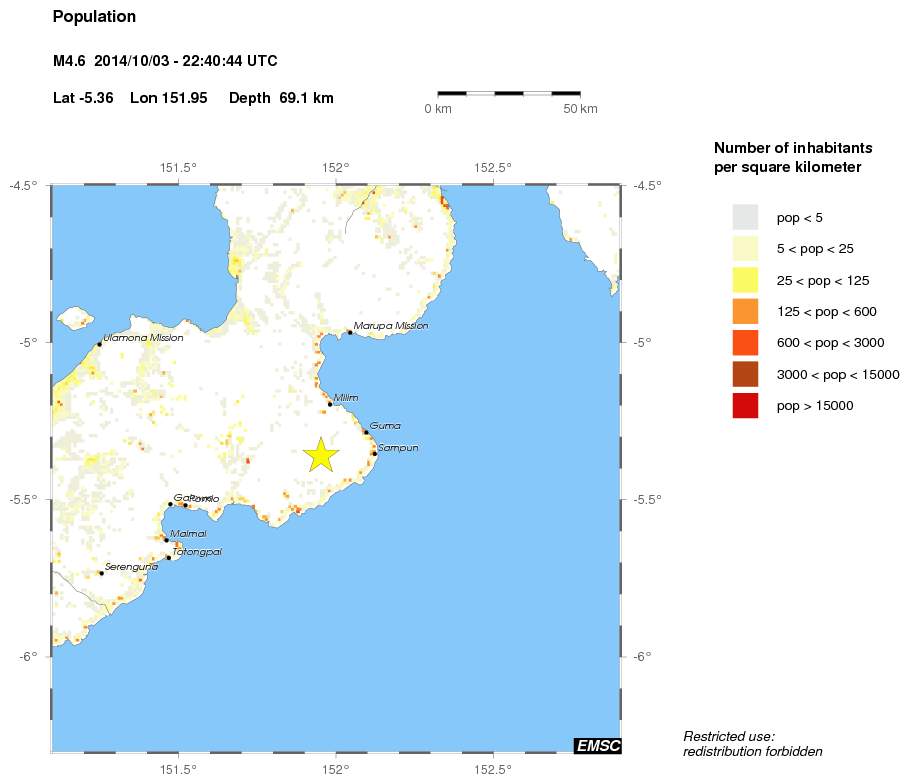
Task: Click the Milim town marker dot
Action: (x=329, y=404)
